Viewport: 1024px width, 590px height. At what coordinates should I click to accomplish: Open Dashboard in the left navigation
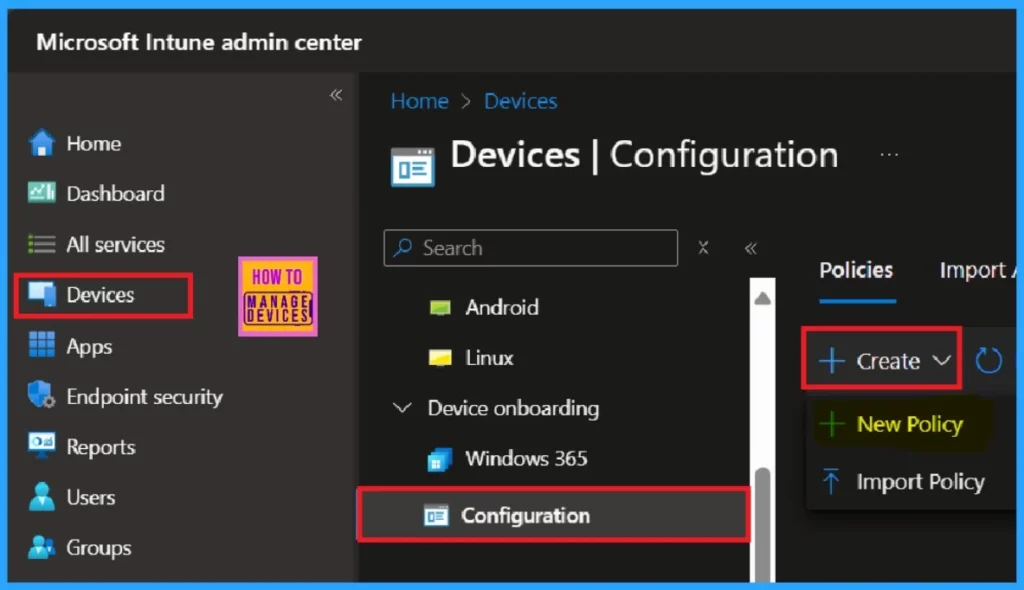click(x=116, y=193)
